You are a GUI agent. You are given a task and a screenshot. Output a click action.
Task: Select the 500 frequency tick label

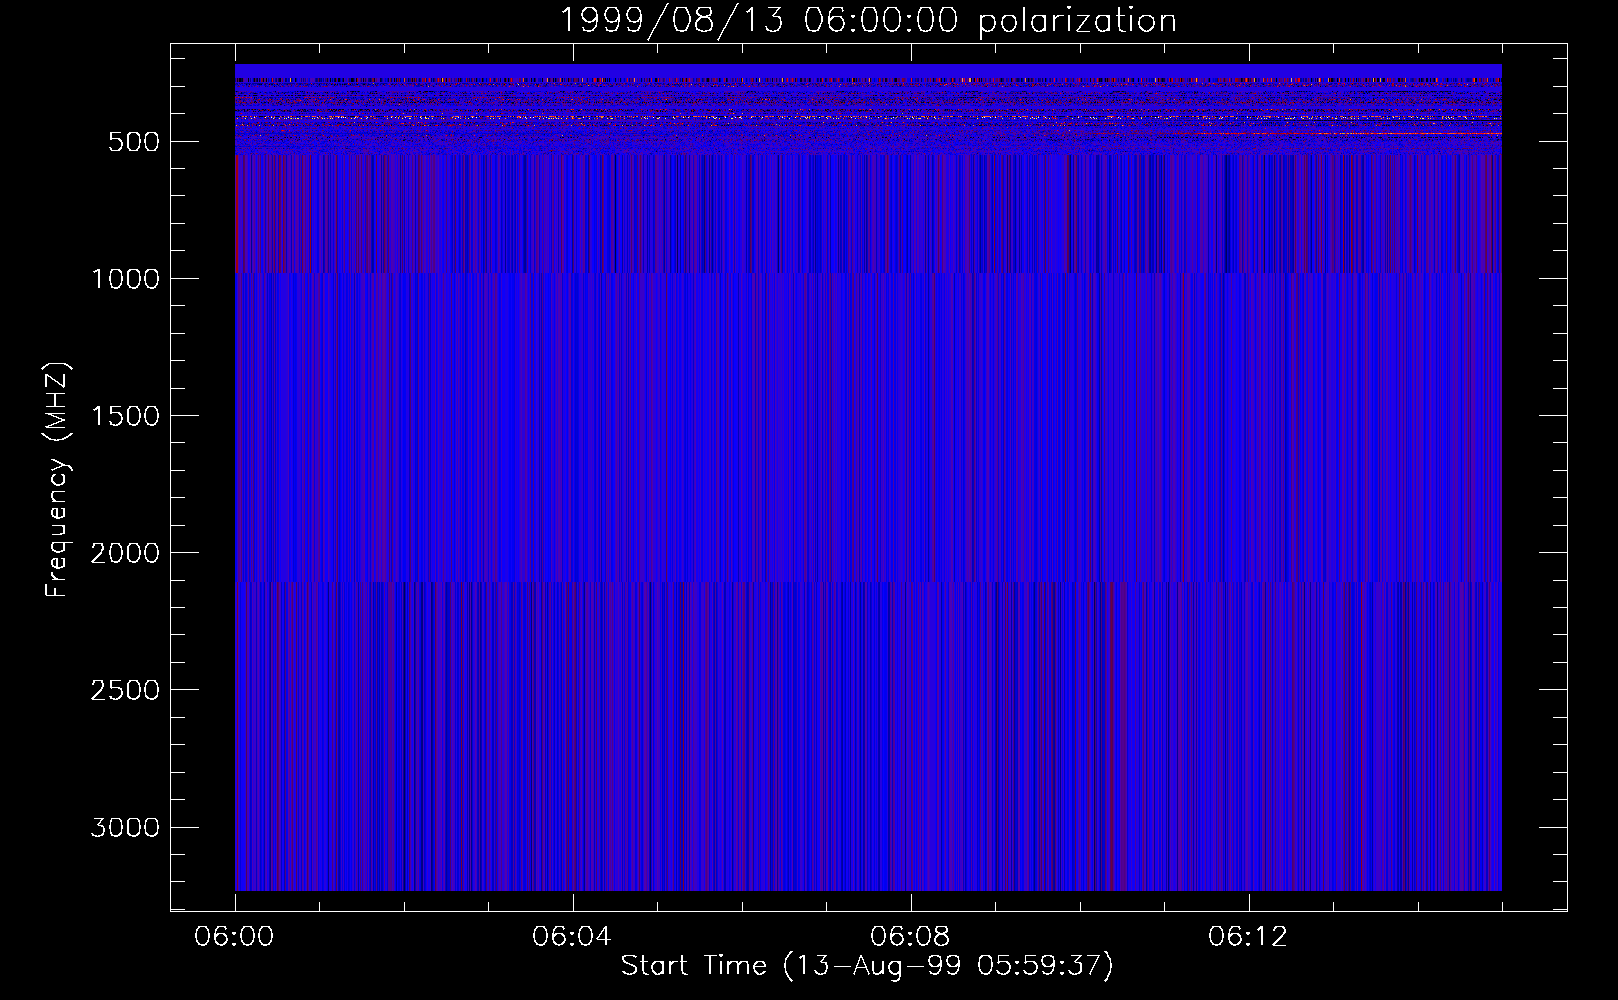(133, 142)
